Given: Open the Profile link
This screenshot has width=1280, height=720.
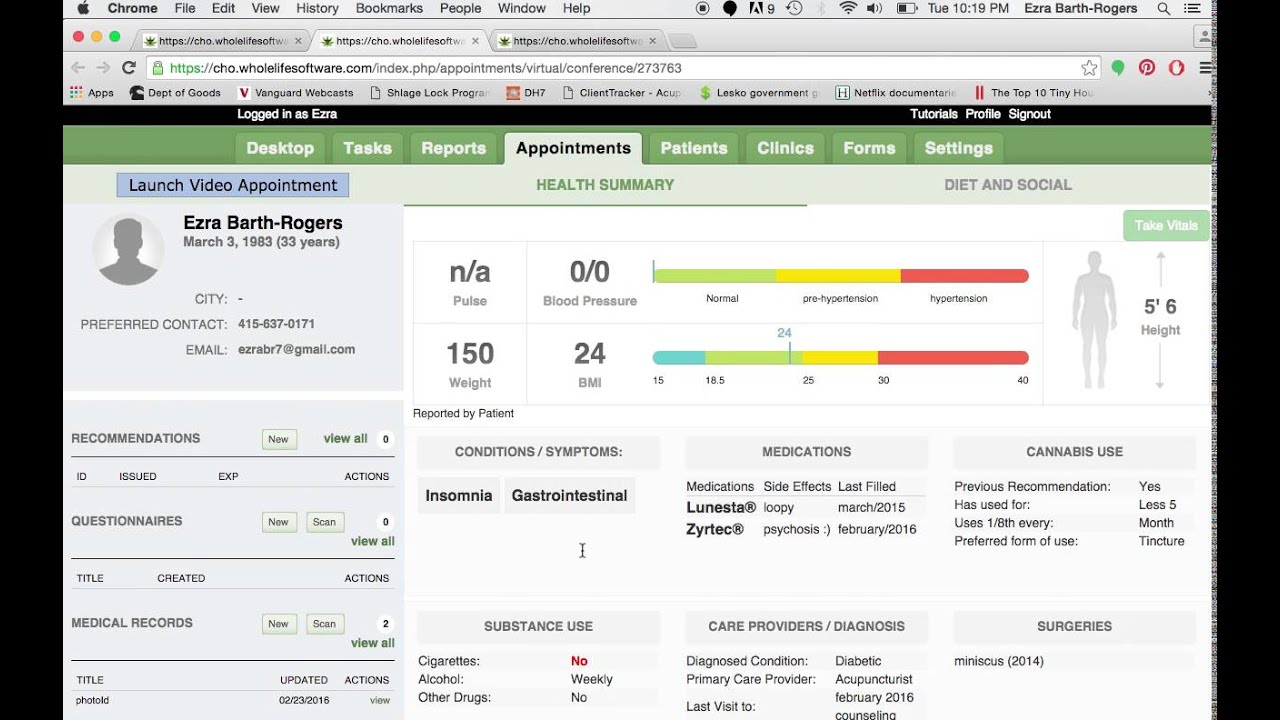Looking at the screenshot, I should pos(983,114).
